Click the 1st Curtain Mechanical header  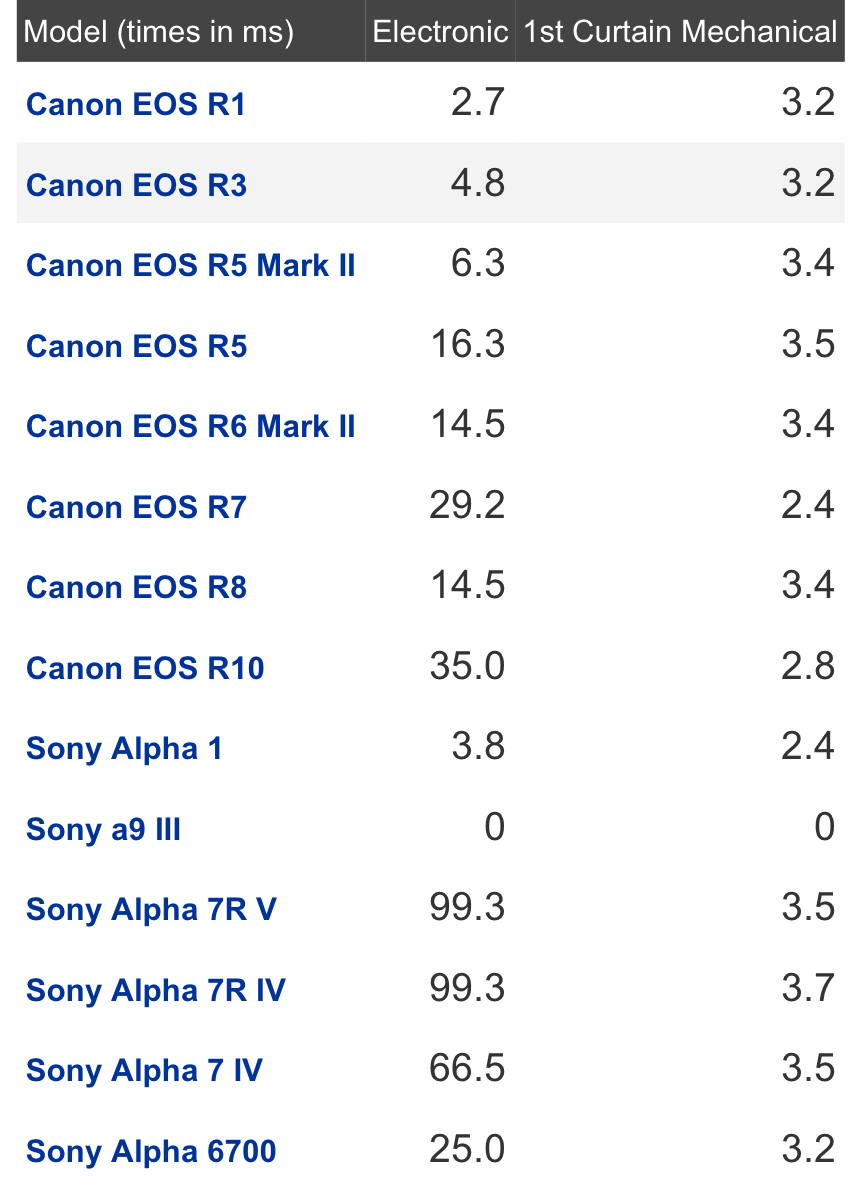point(680,32)
